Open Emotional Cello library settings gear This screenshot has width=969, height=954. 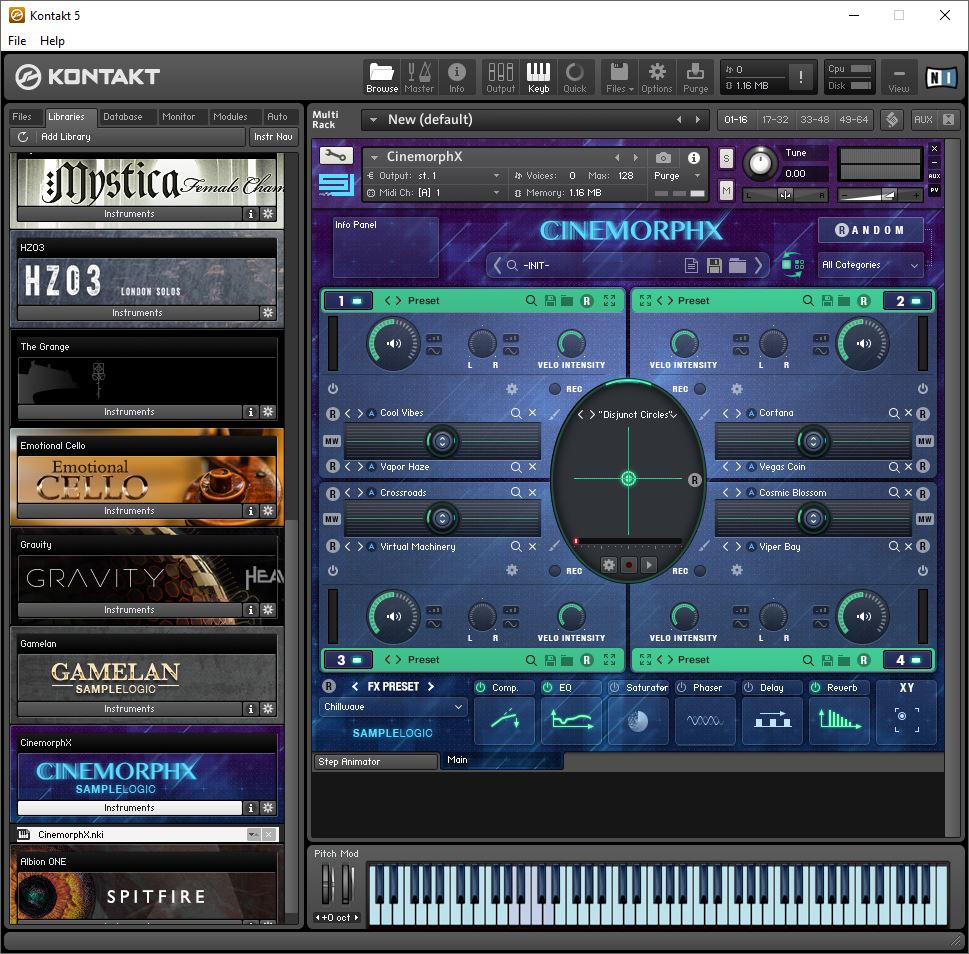(x=268, y=511)
